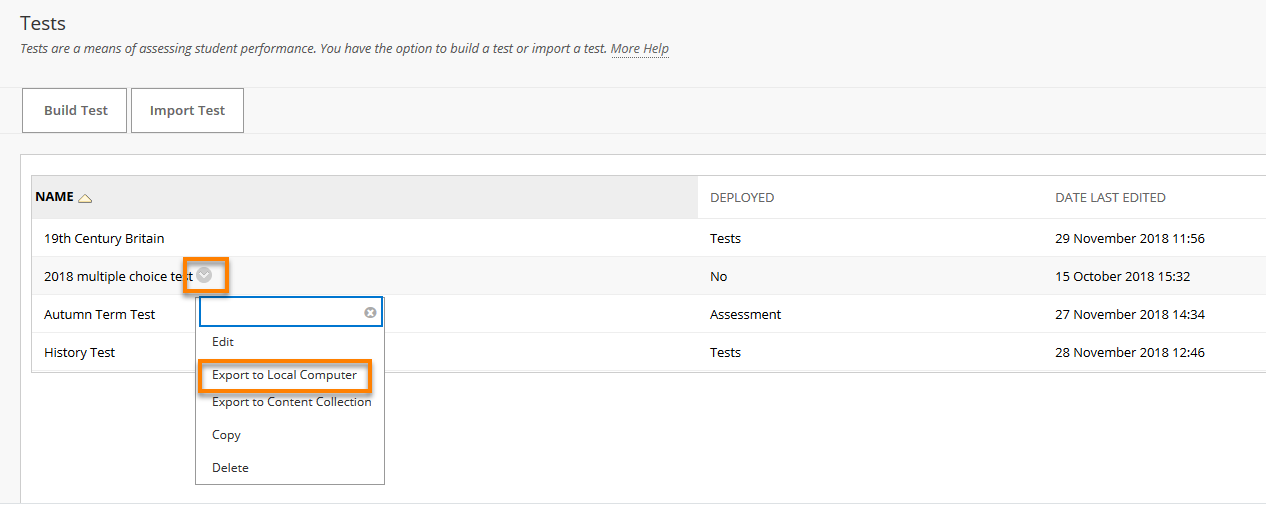This screenshot has height=507, width=1266.
Task: Click the Import Test button
Action: coord(187,110)
